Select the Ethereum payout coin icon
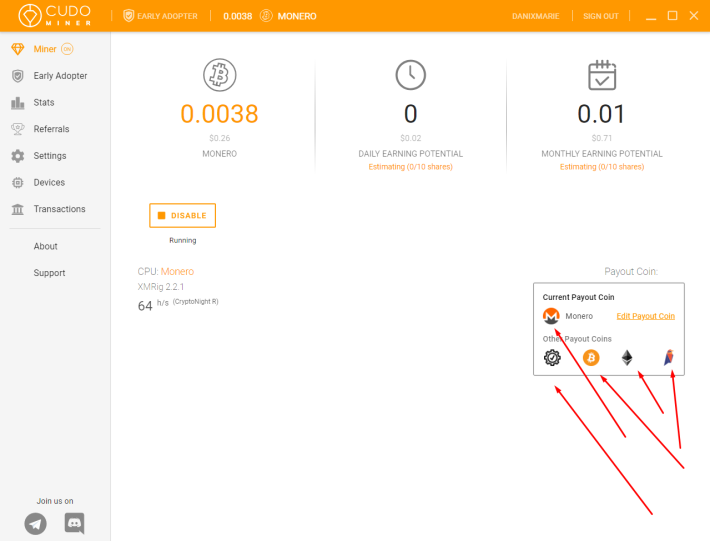The image size is (710, 541). tap(627, 358)
